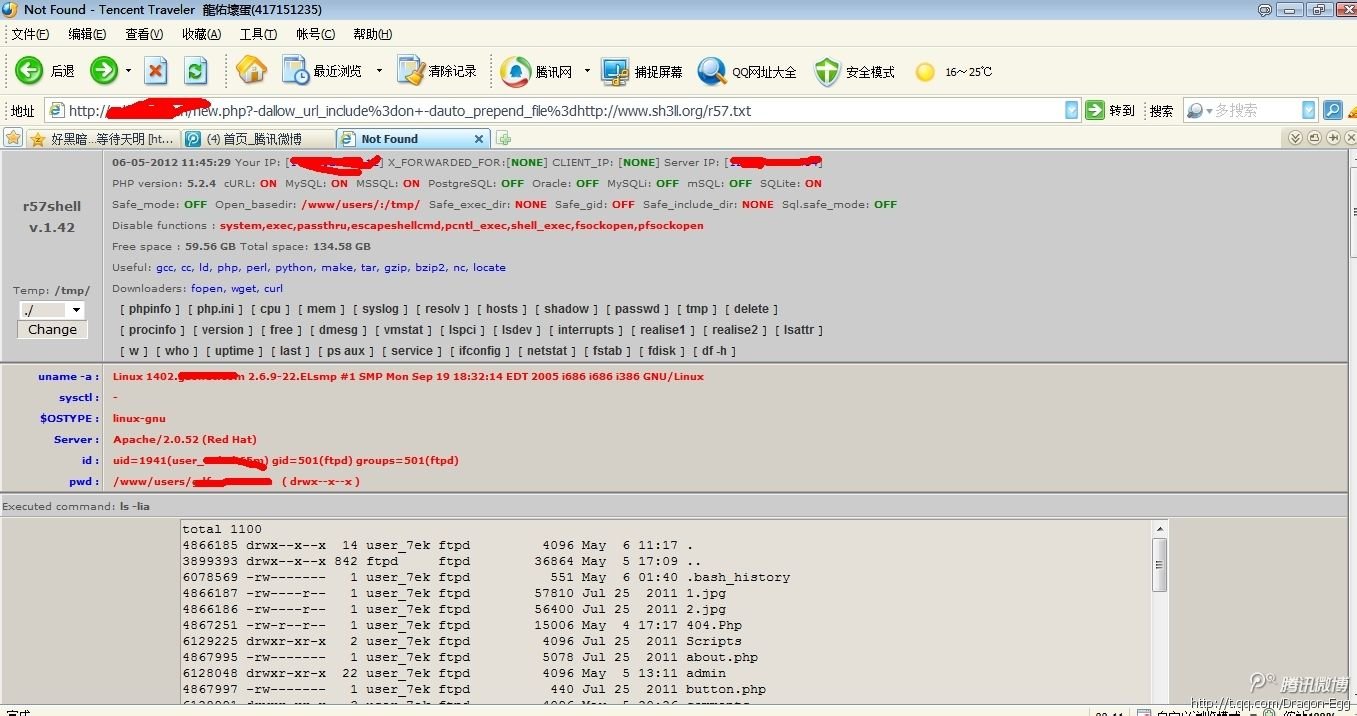This screenshot has height=716, width=1357.
Task: Click the button.php file row
Action: point(474,689)
